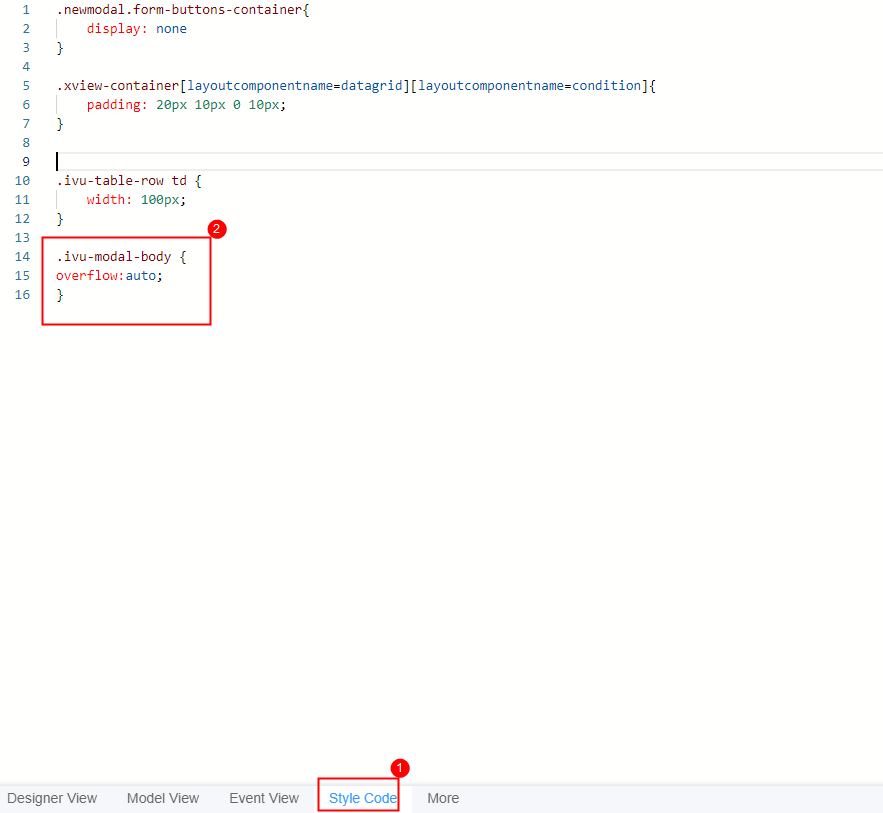The height and width of the screenshot is (813, 883).
Task: Click line number 5 in gutter
Action: click(26, 86)
